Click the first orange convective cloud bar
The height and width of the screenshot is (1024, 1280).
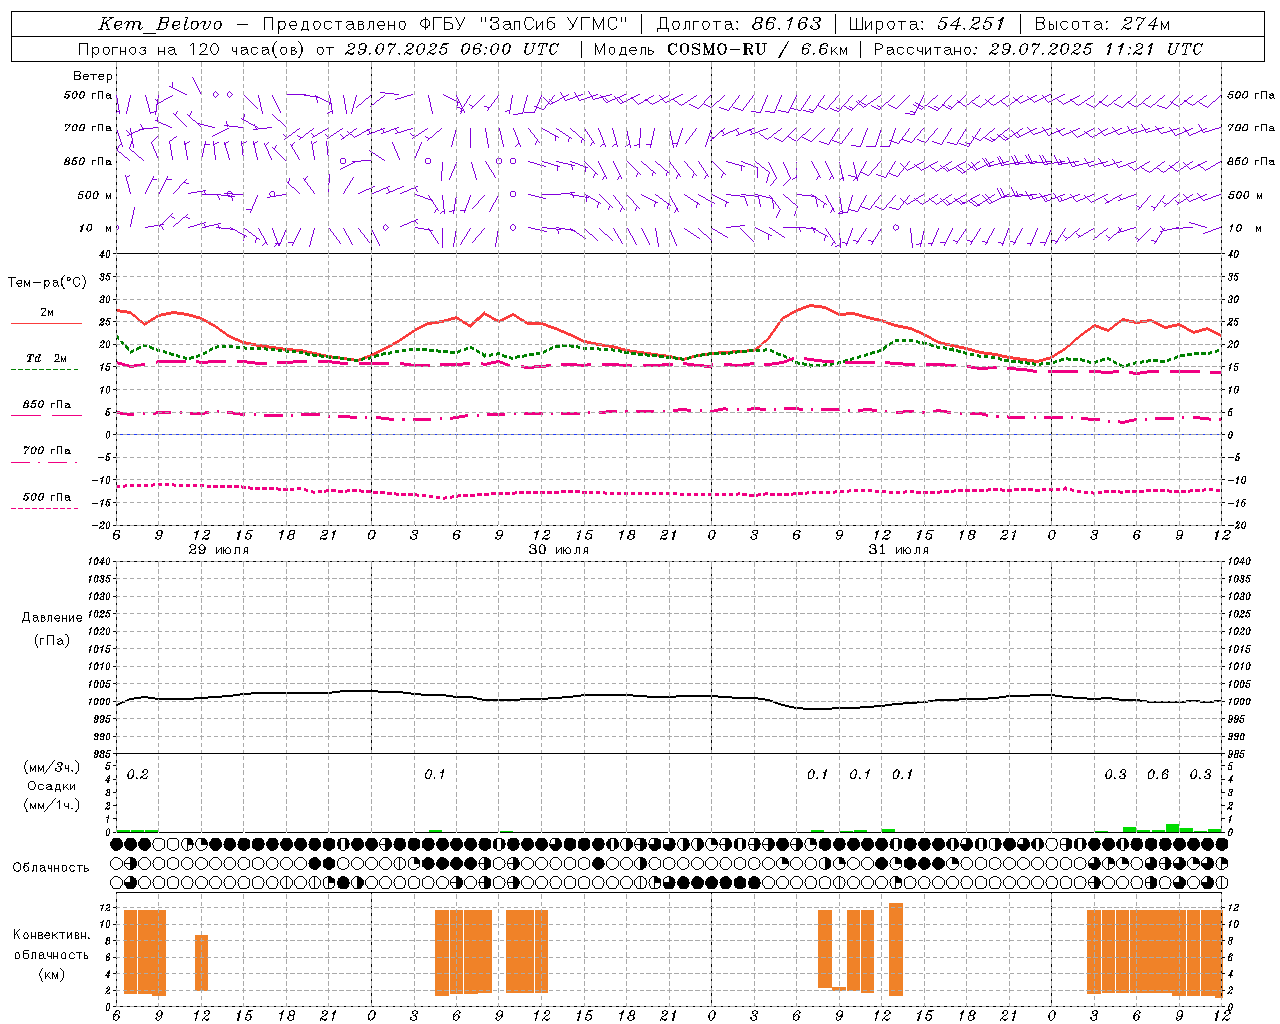[x=130, y=952]
